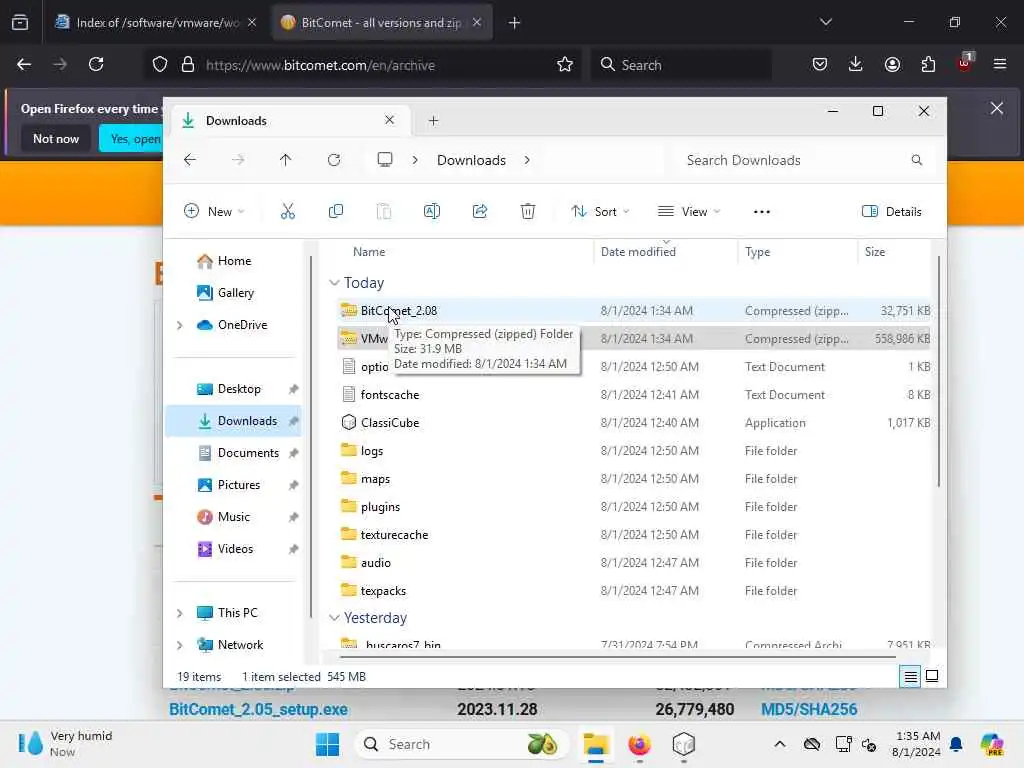
Task: Open Firefox account profile icon
Action: pos(892,64)
